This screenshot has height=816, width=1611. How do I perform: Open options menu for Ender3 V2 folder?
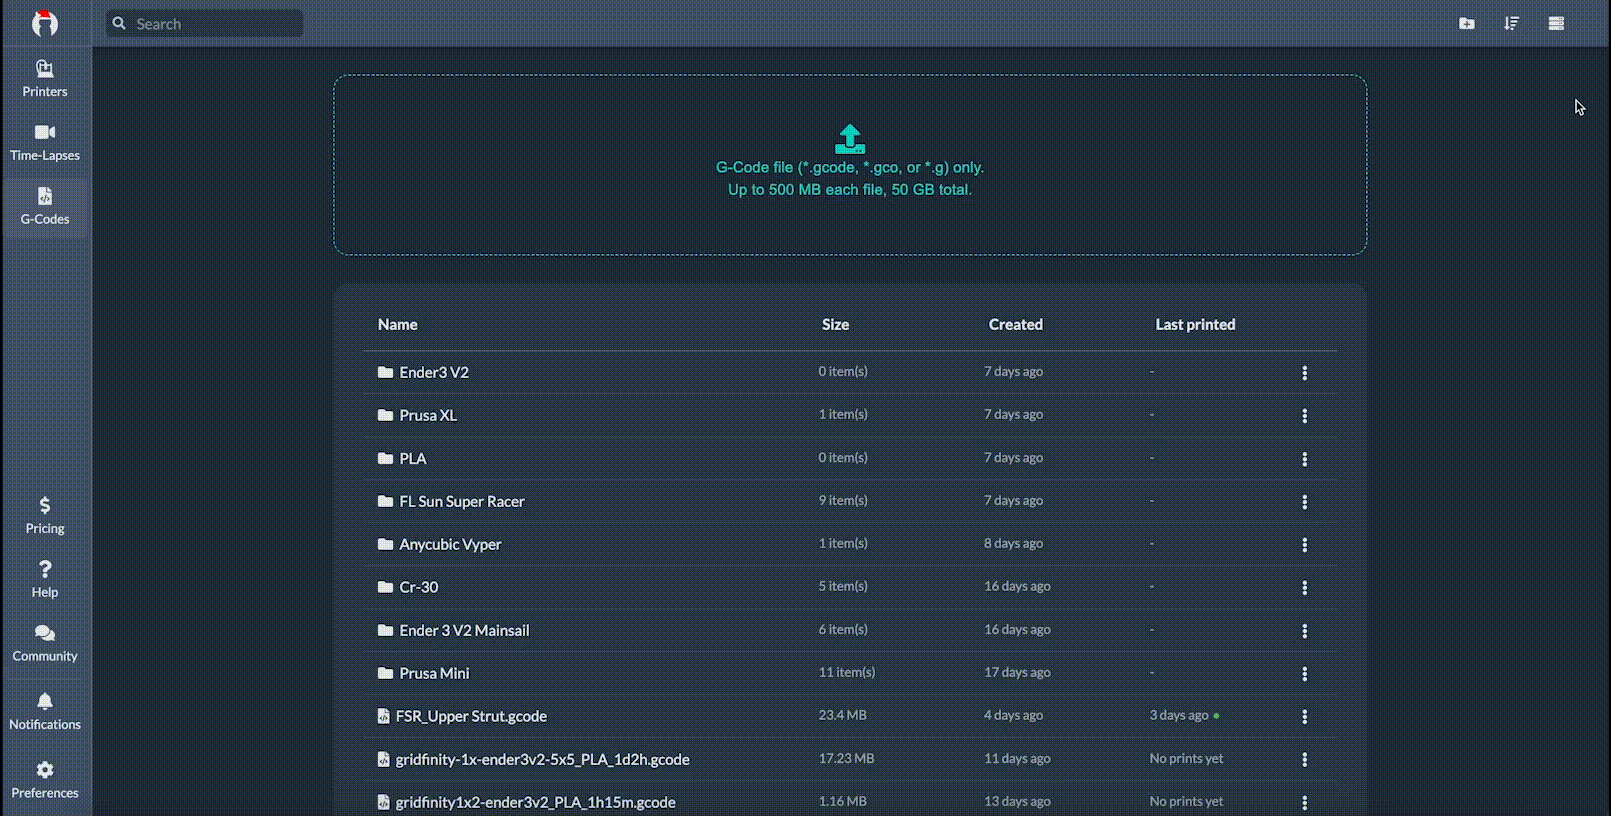(x=1304, y=372)
